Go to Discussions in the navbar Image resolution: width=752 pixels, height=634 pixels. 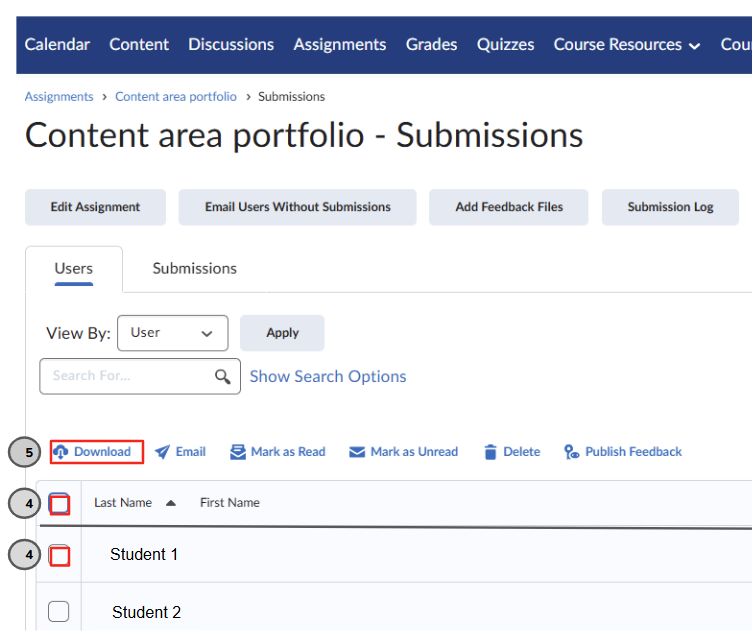pos(231,45)
